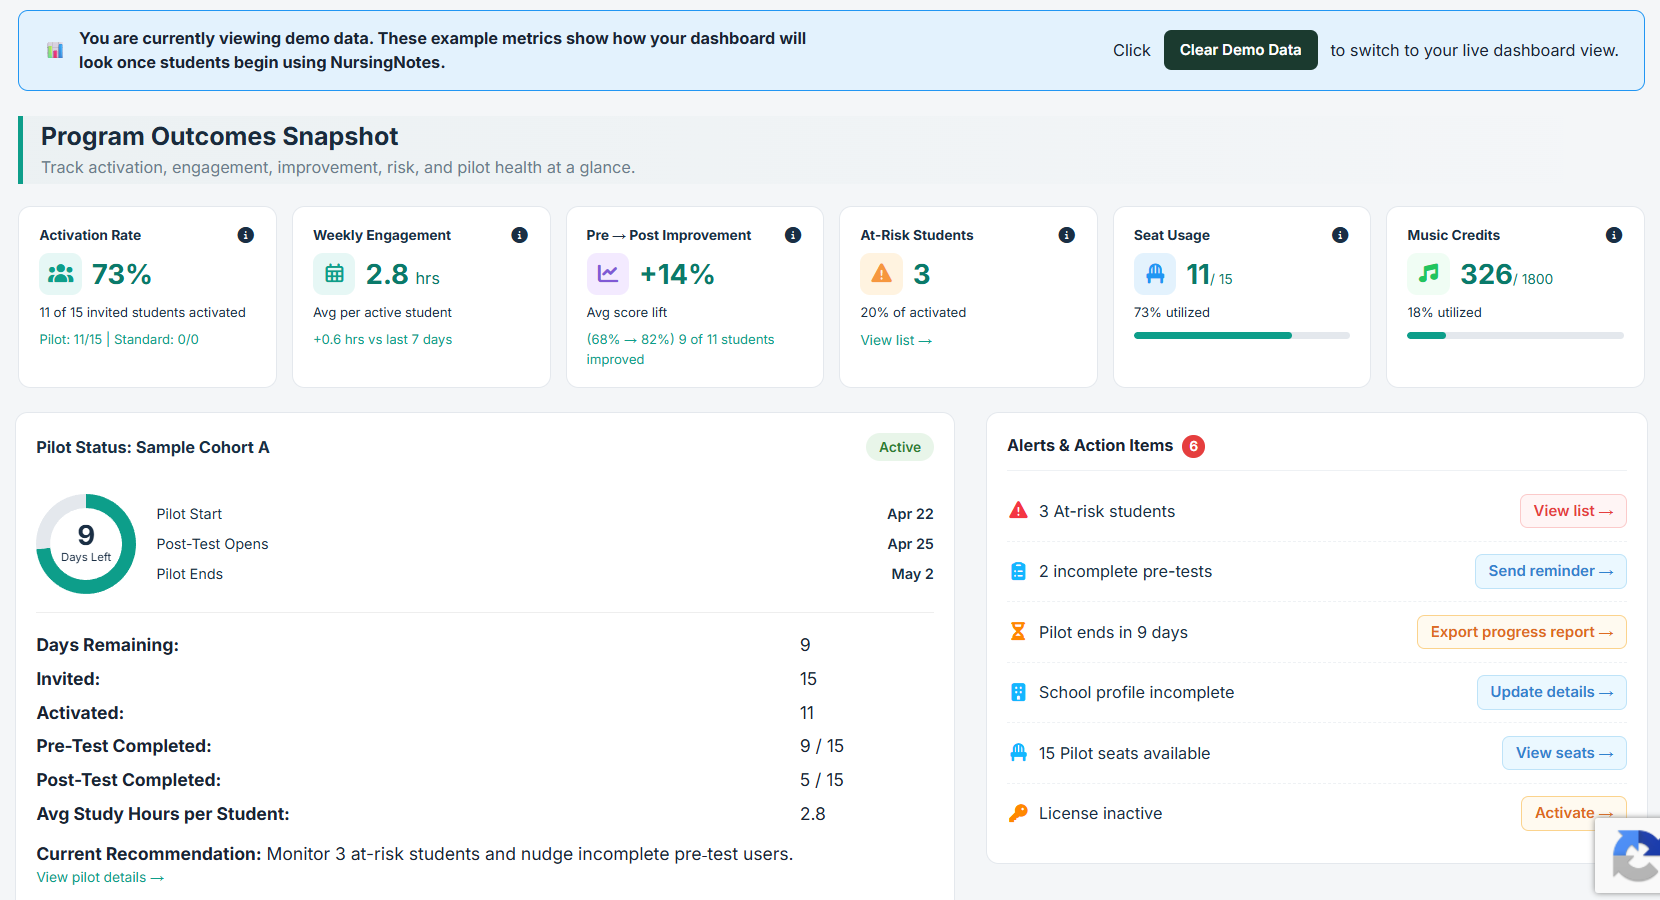Open the View pilot details link
Screen dimensions: 1660x900
click(x=100, y=877)
